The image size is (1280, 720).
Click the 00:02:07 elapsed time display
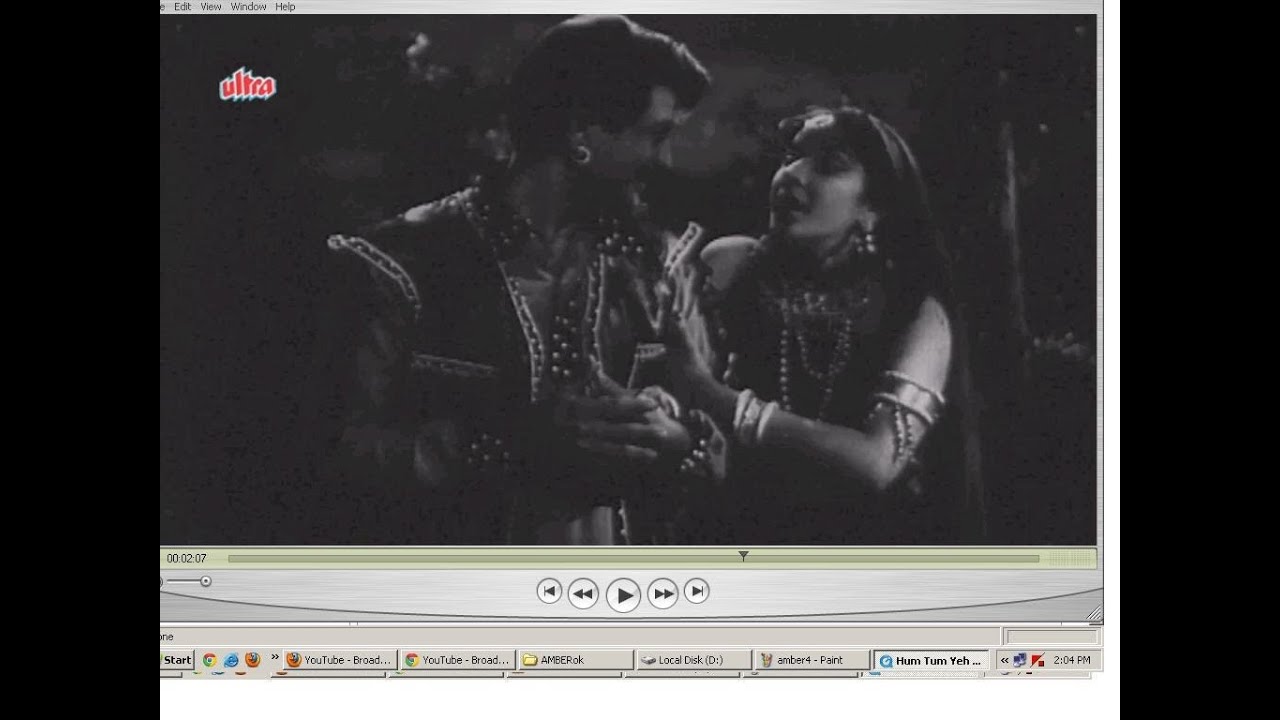(187, 559)
